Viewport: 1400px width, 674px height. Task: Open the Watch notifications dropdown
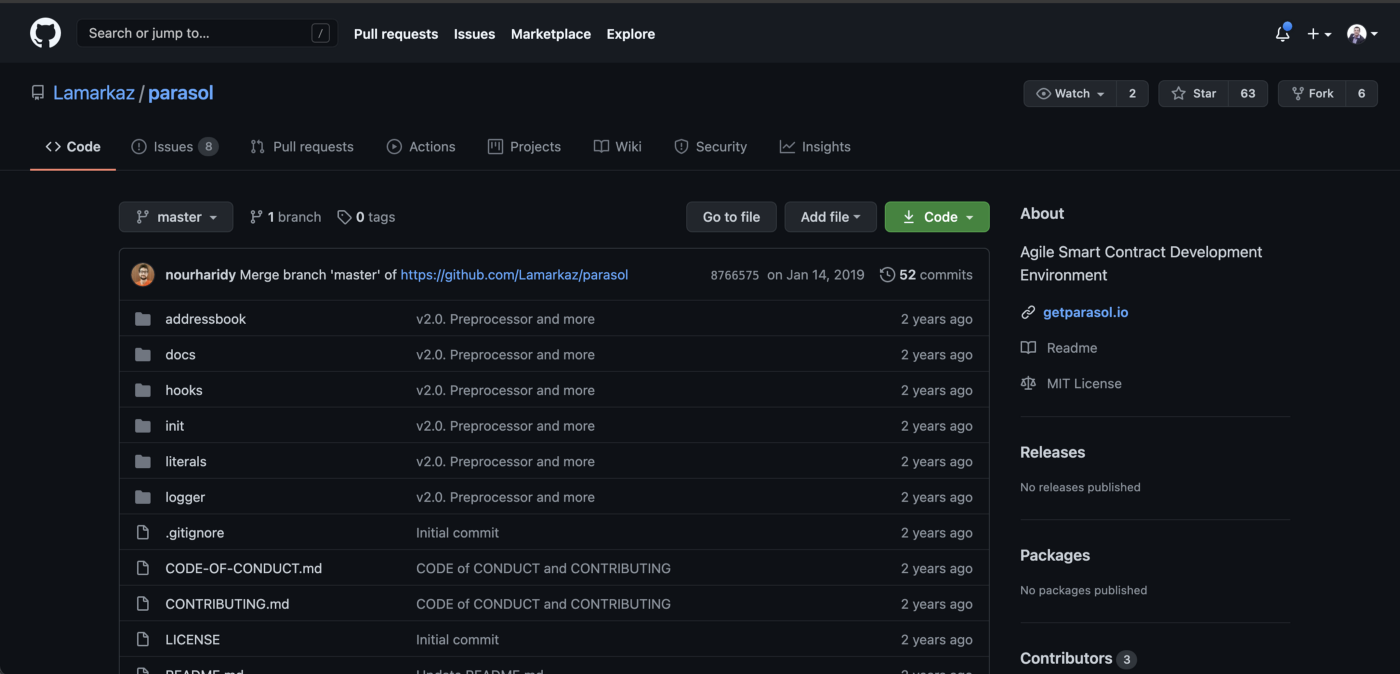[1070, 93]
